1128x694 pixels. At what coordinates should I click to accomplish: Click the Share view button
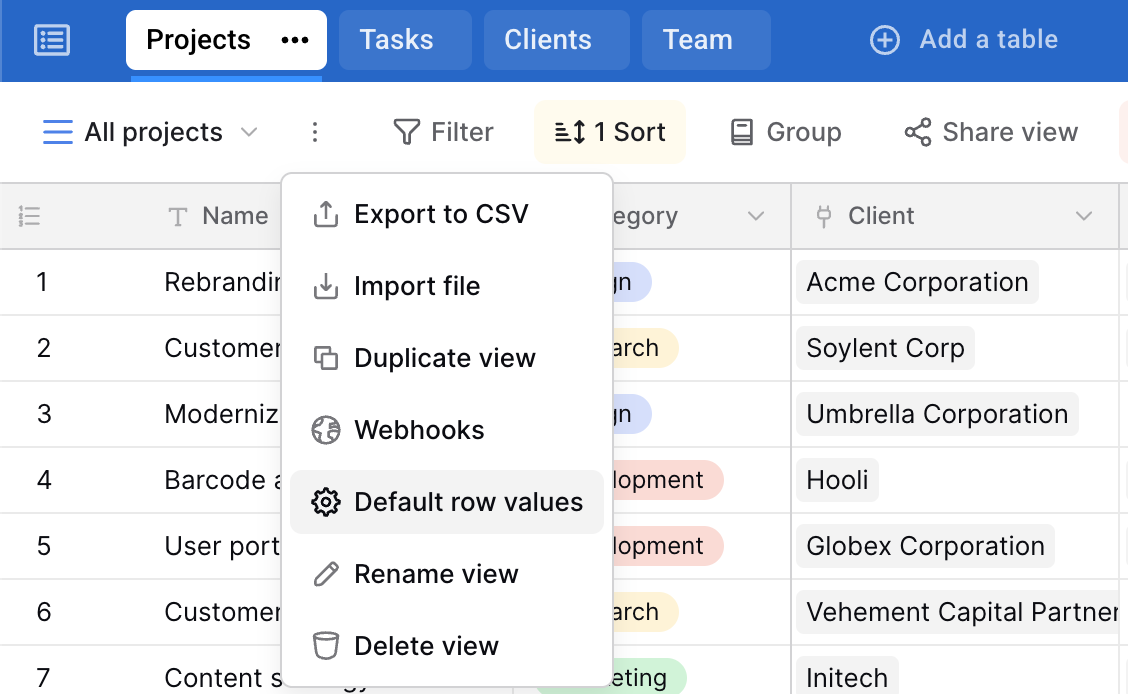tap(991, 132)
